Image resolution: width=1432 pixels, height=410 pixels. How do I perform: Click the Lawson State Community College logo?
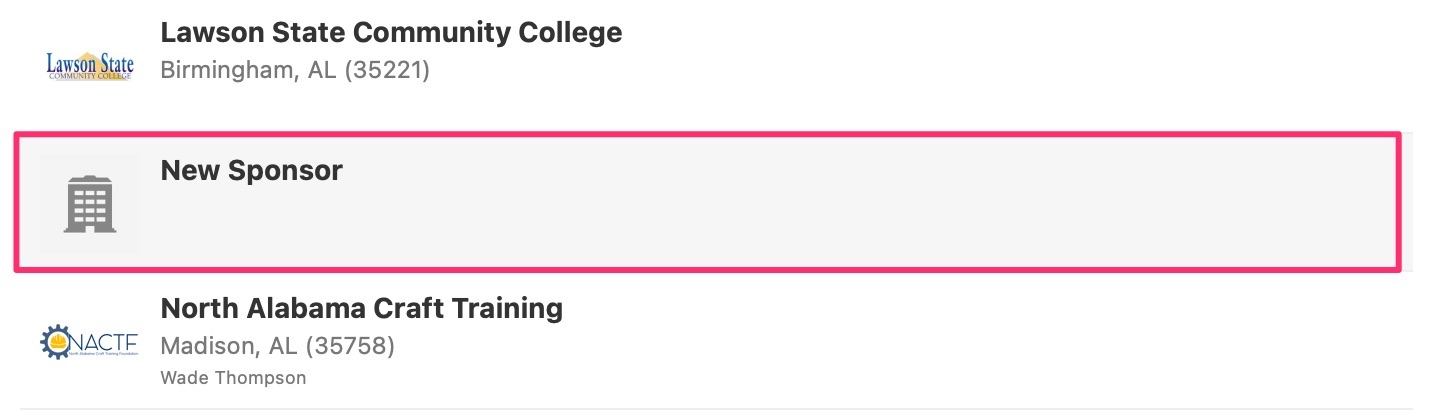pos(90,66)
